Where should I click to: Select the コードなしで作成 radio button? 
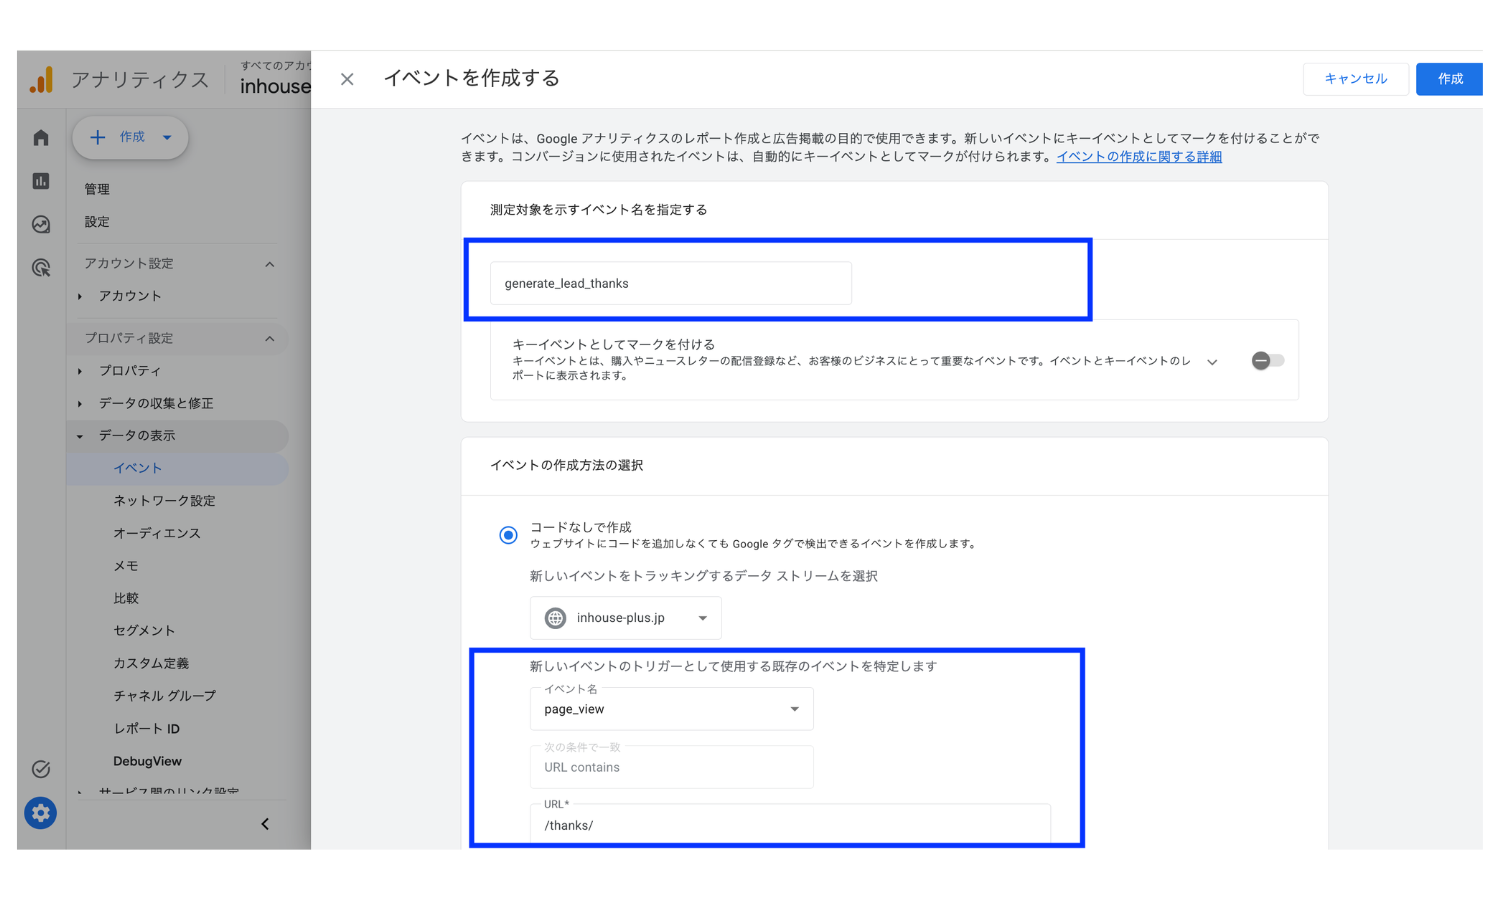tap(508, 535)
